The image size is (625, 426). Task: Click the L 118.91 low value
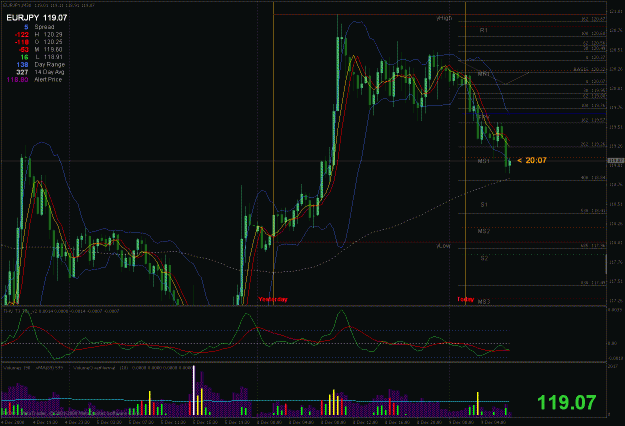(x=48, y=57)
